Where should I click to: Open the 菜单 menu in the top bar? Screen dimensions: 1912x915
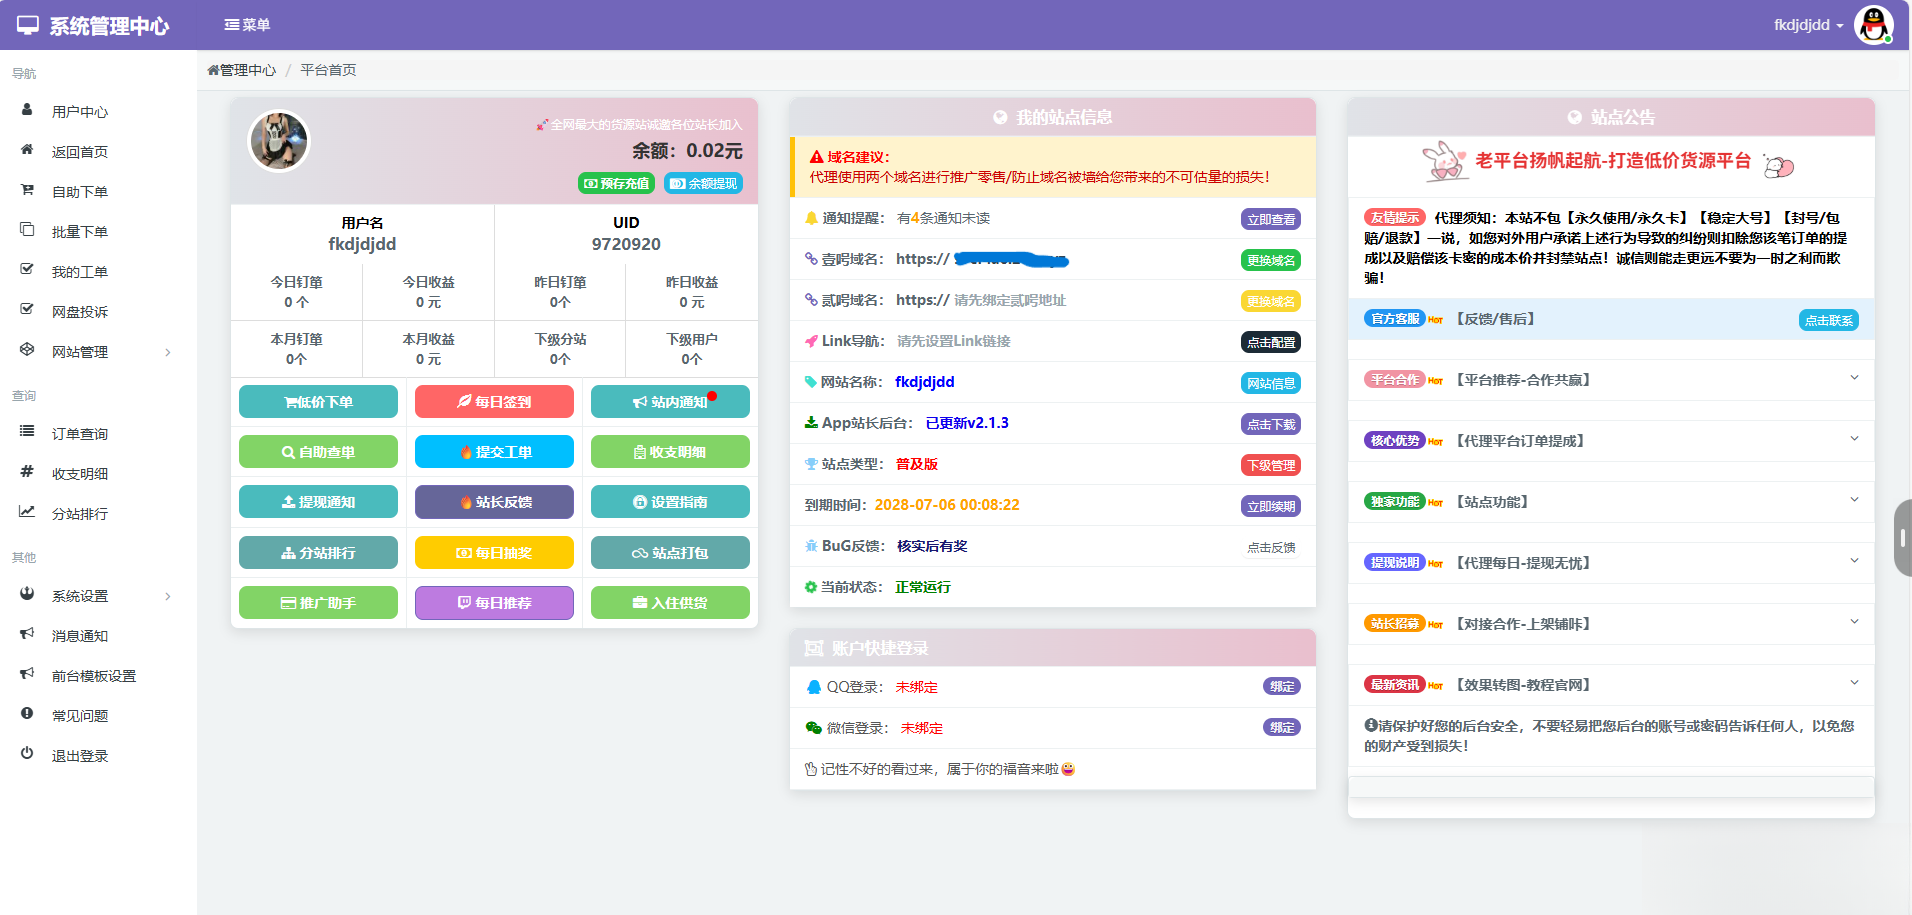click(x=246, y=24)
